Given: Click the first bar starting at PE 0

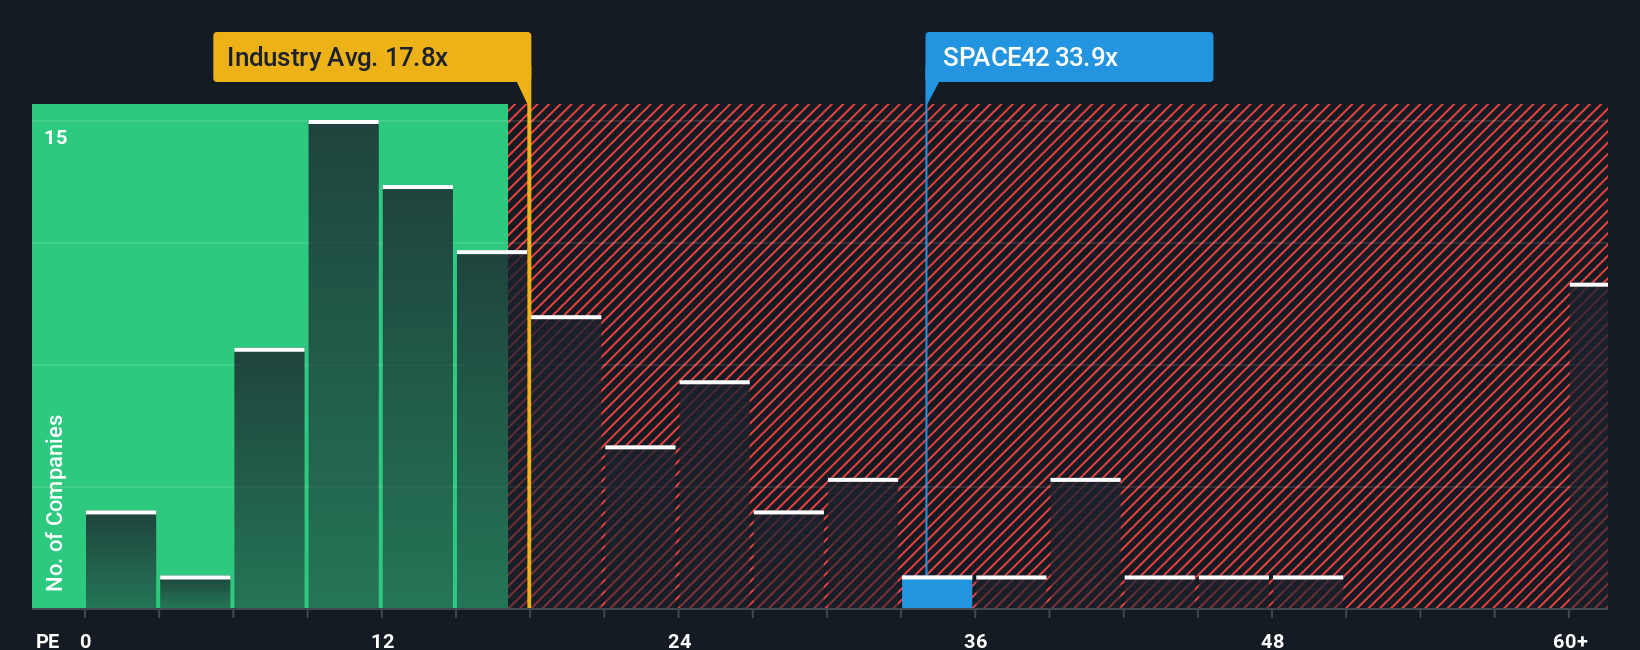Looking at the screenshot, I should click(x=121, y=559).
